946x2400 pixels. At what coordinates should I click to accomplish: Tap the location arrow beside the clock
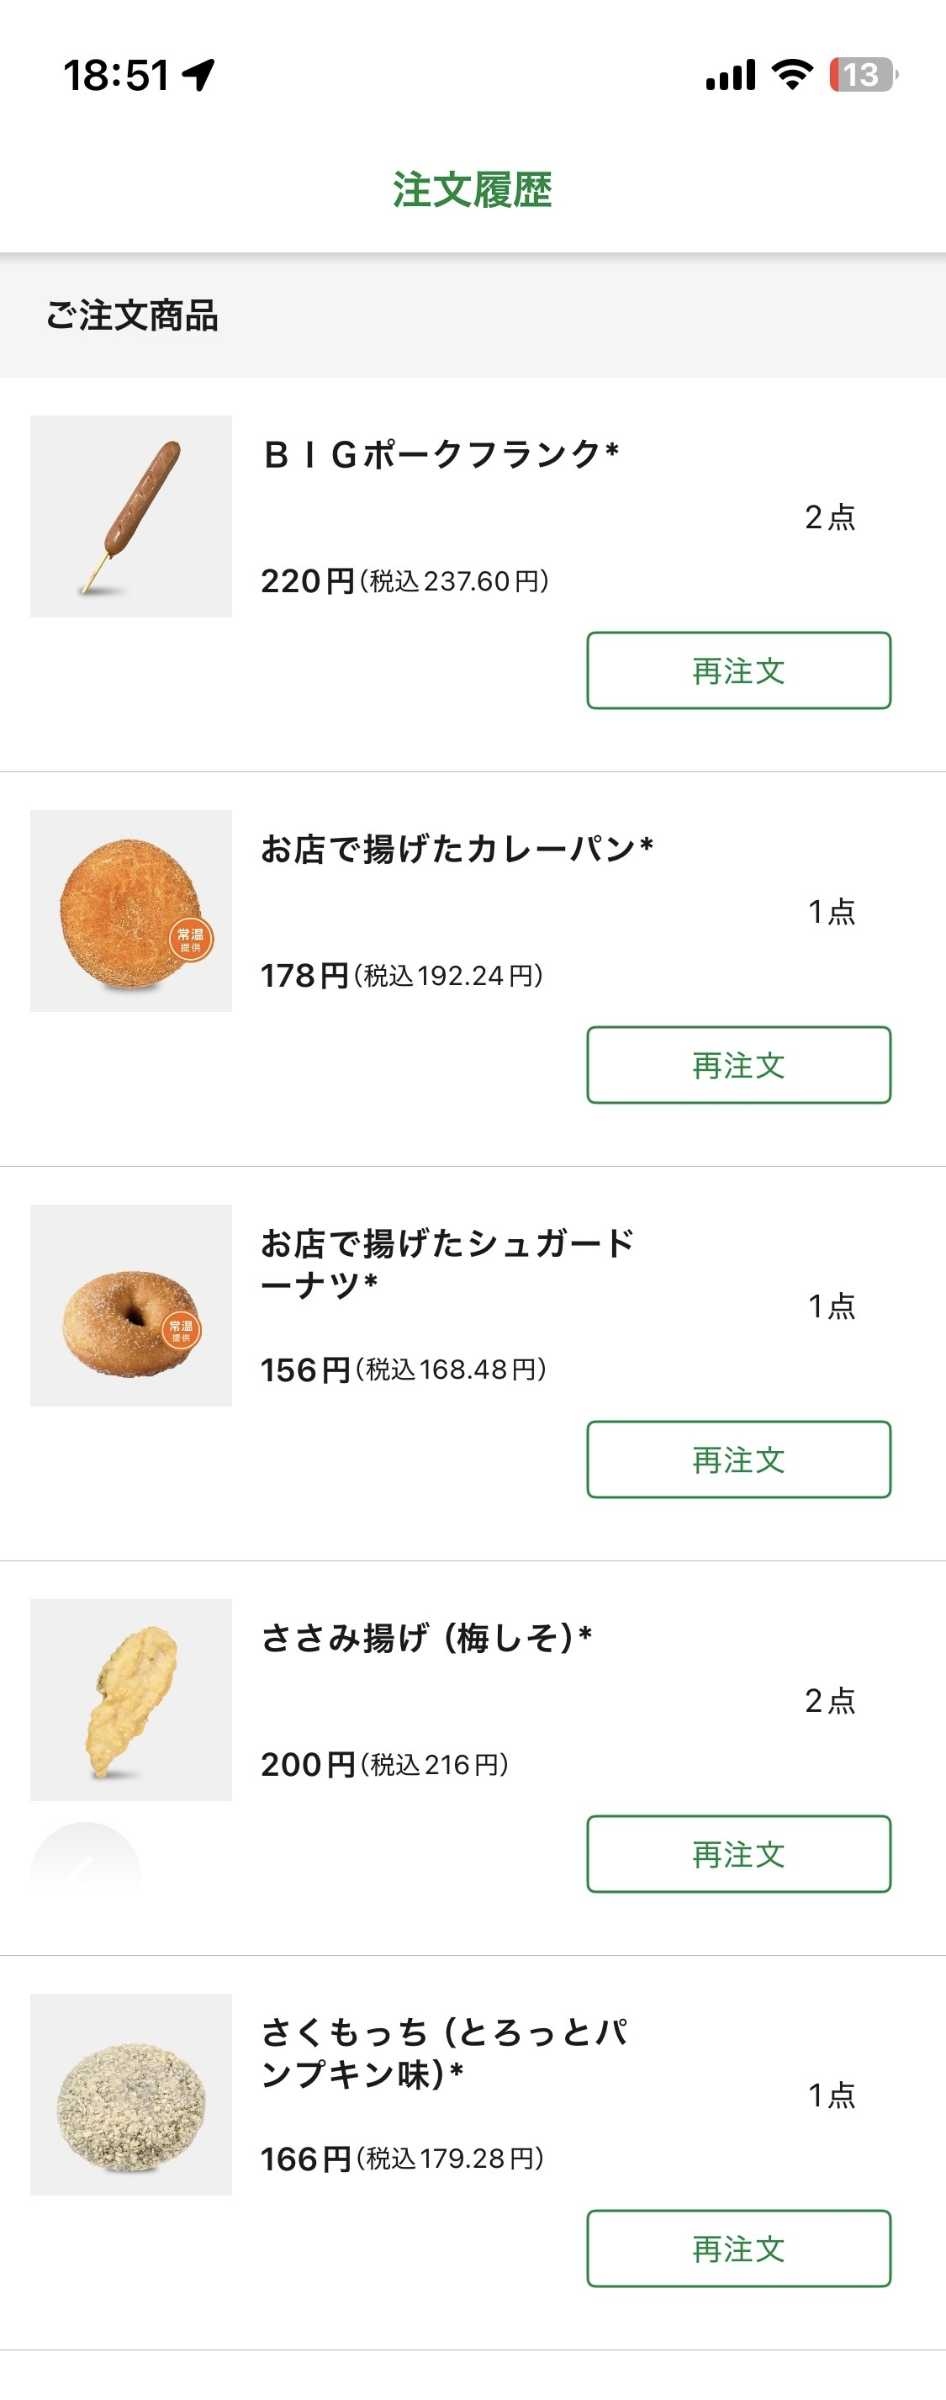[x=199, y=74]
